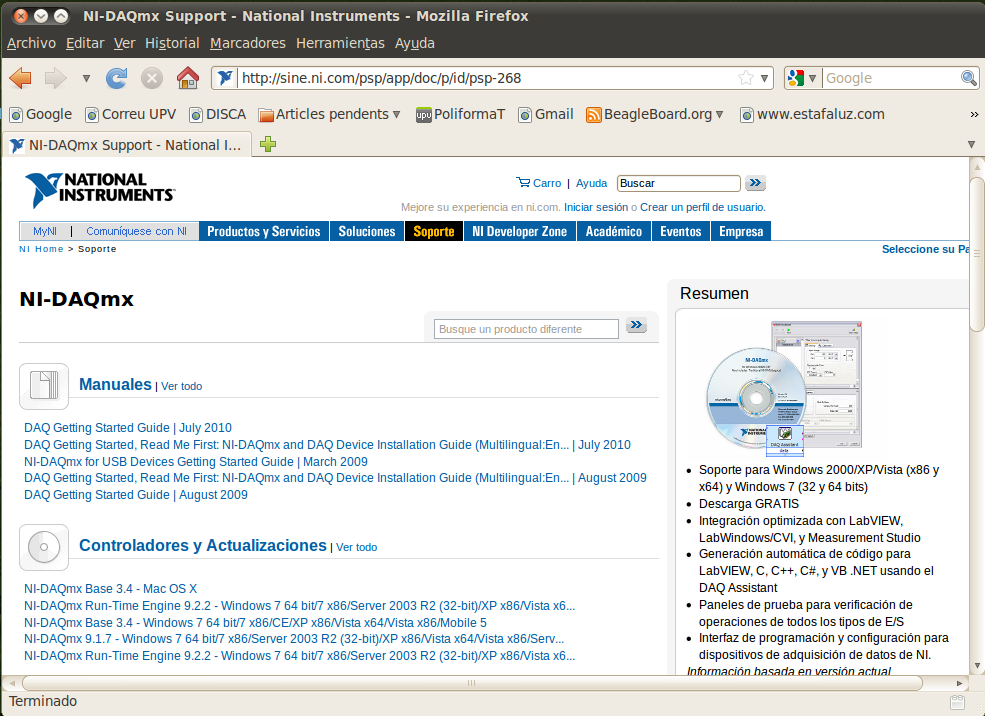Bookmark this page with the star icon
985x716 pixels.
[x=746, y=78]
